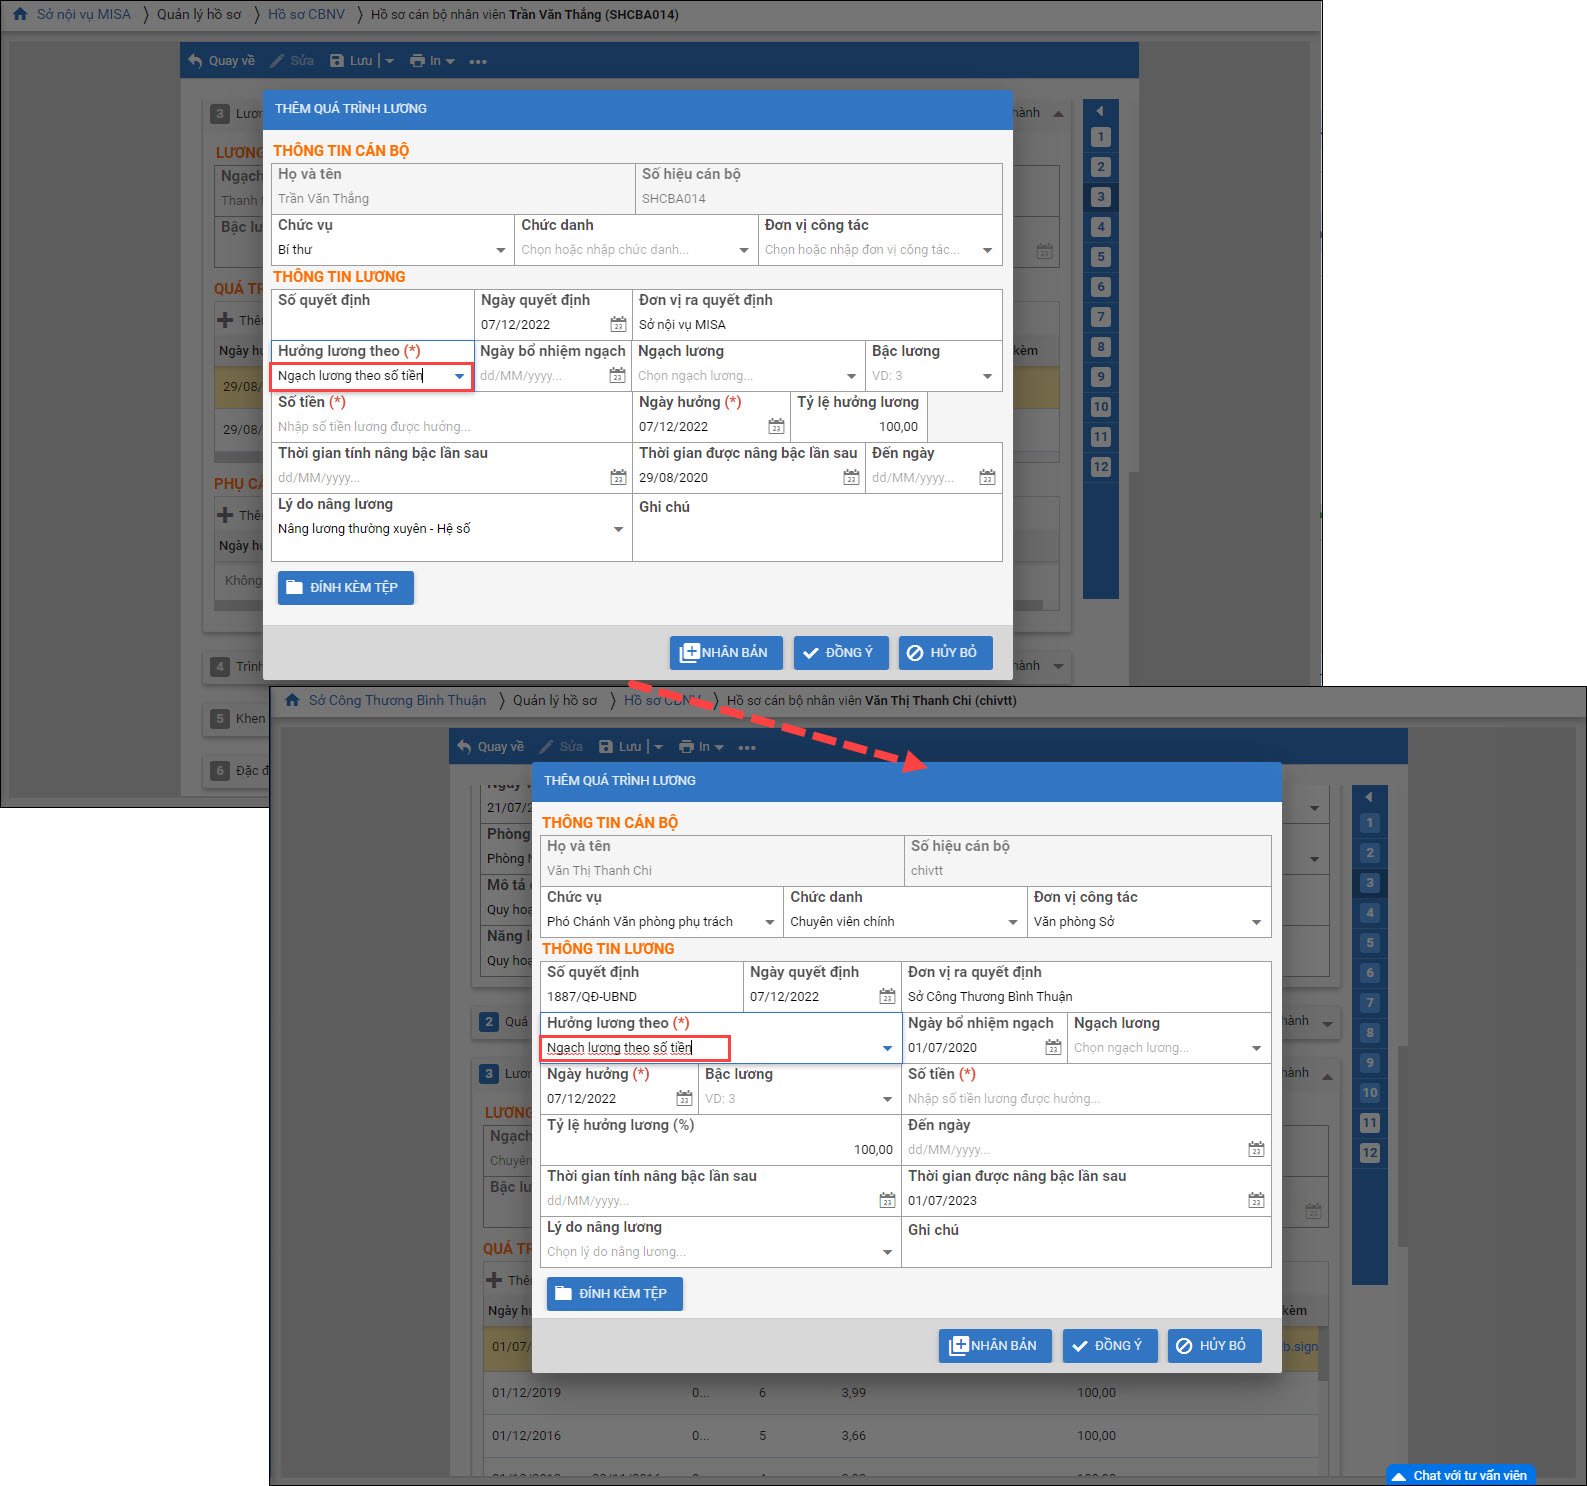
Task: Click the Đơn vị ra quyết định field showing Sở nội vụ MISA
Action: [x=815, y=325]
